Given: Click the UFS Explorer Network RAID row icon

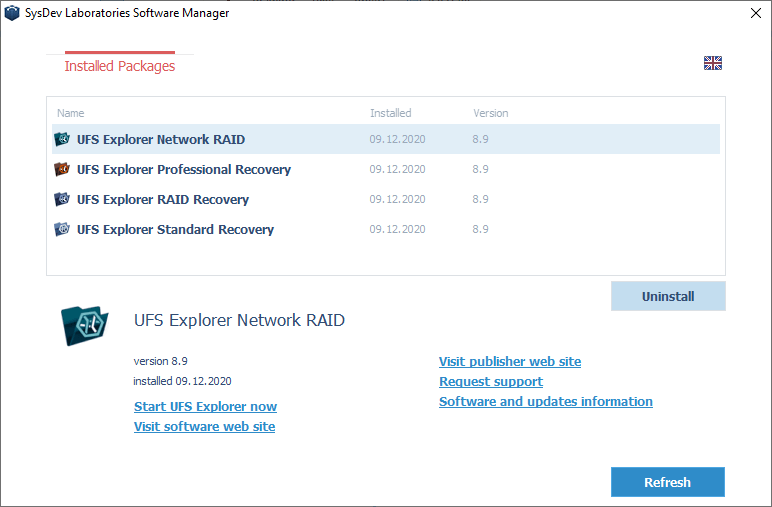Looking at the screenshot, I should pyautogui.click(x=61, y=139).
